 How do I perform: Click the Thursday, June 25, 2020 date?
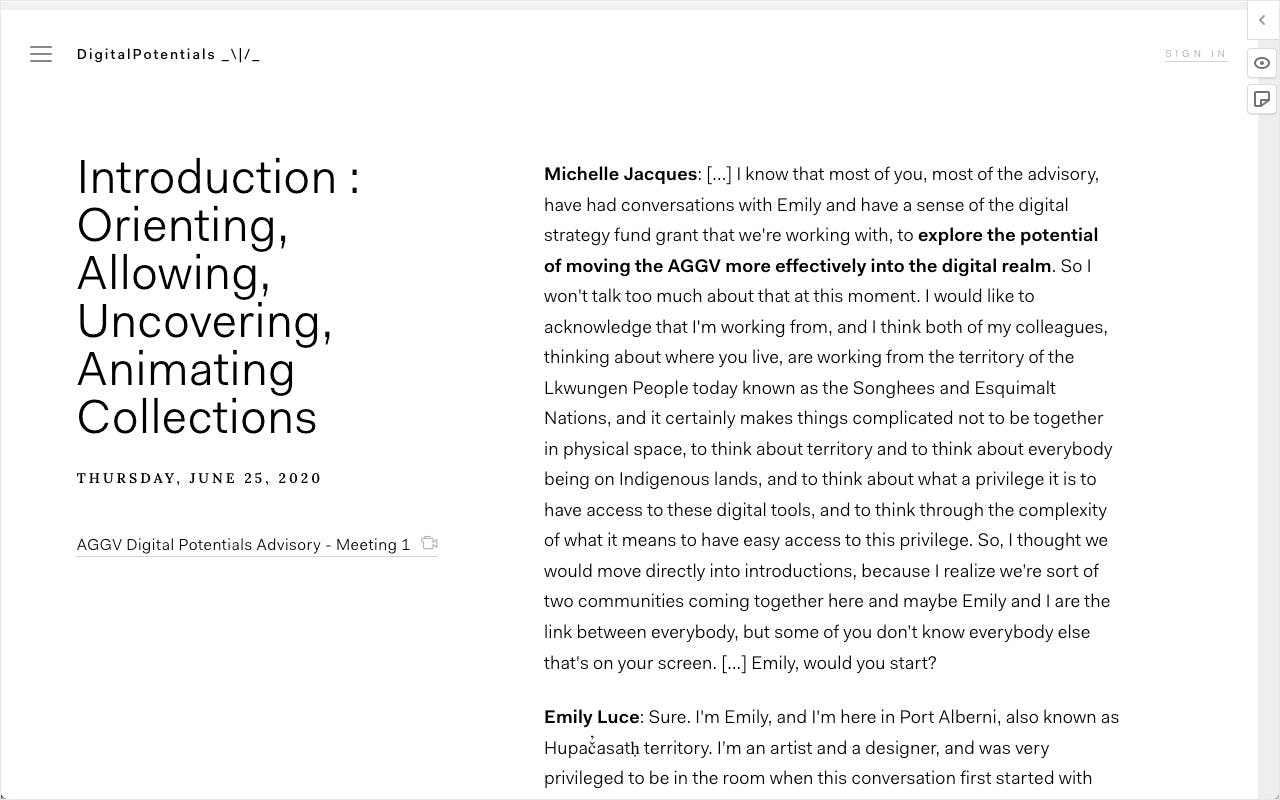[199, 478]
